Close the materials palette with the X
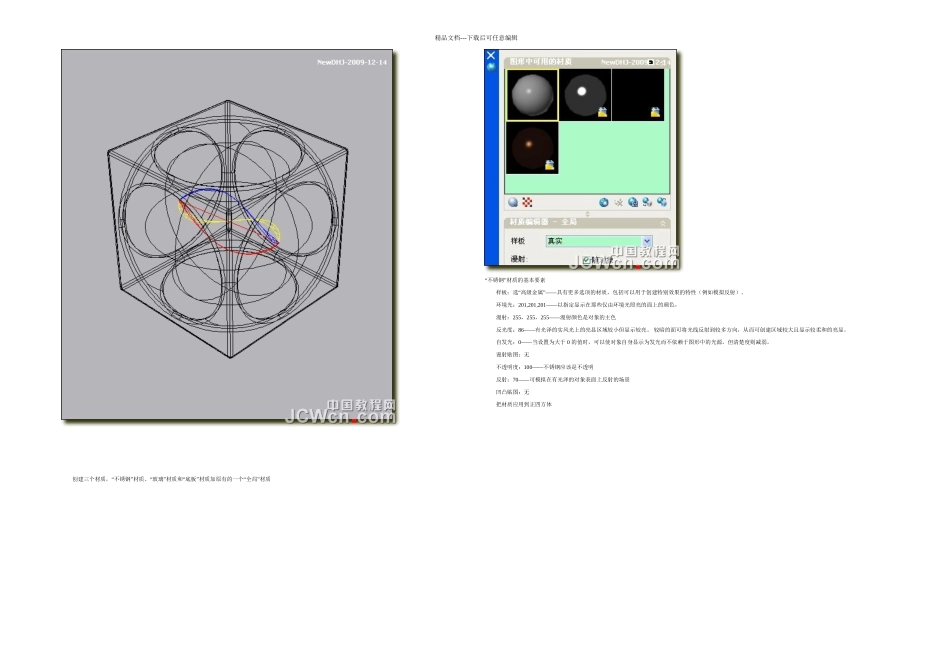The image size is (950, 672). coord(491,56)
